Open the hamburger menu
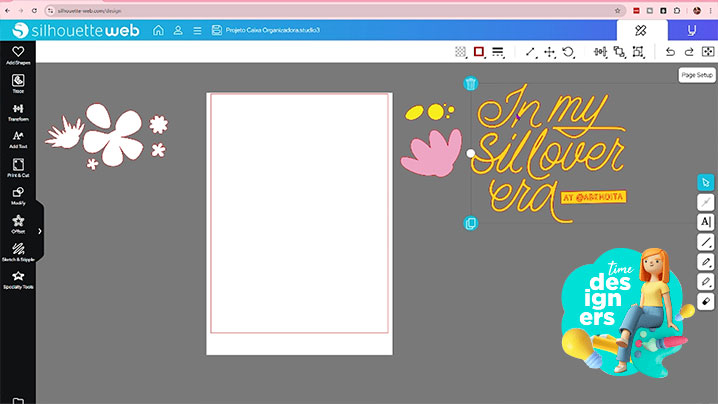The height and width of the screenshot is (404, 718). (x=198, y=31)
